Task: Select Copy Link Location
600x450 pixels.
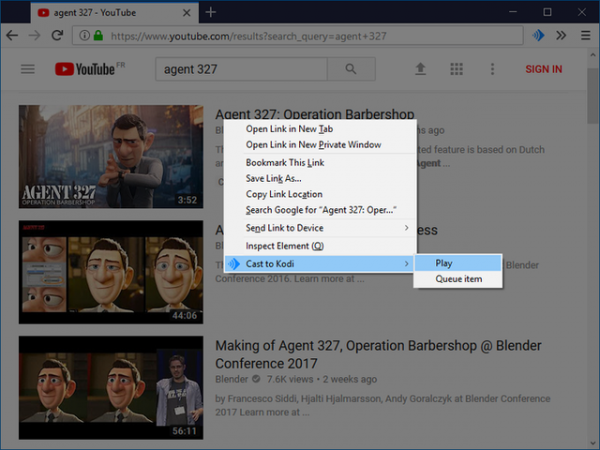Action: [284, 194]
